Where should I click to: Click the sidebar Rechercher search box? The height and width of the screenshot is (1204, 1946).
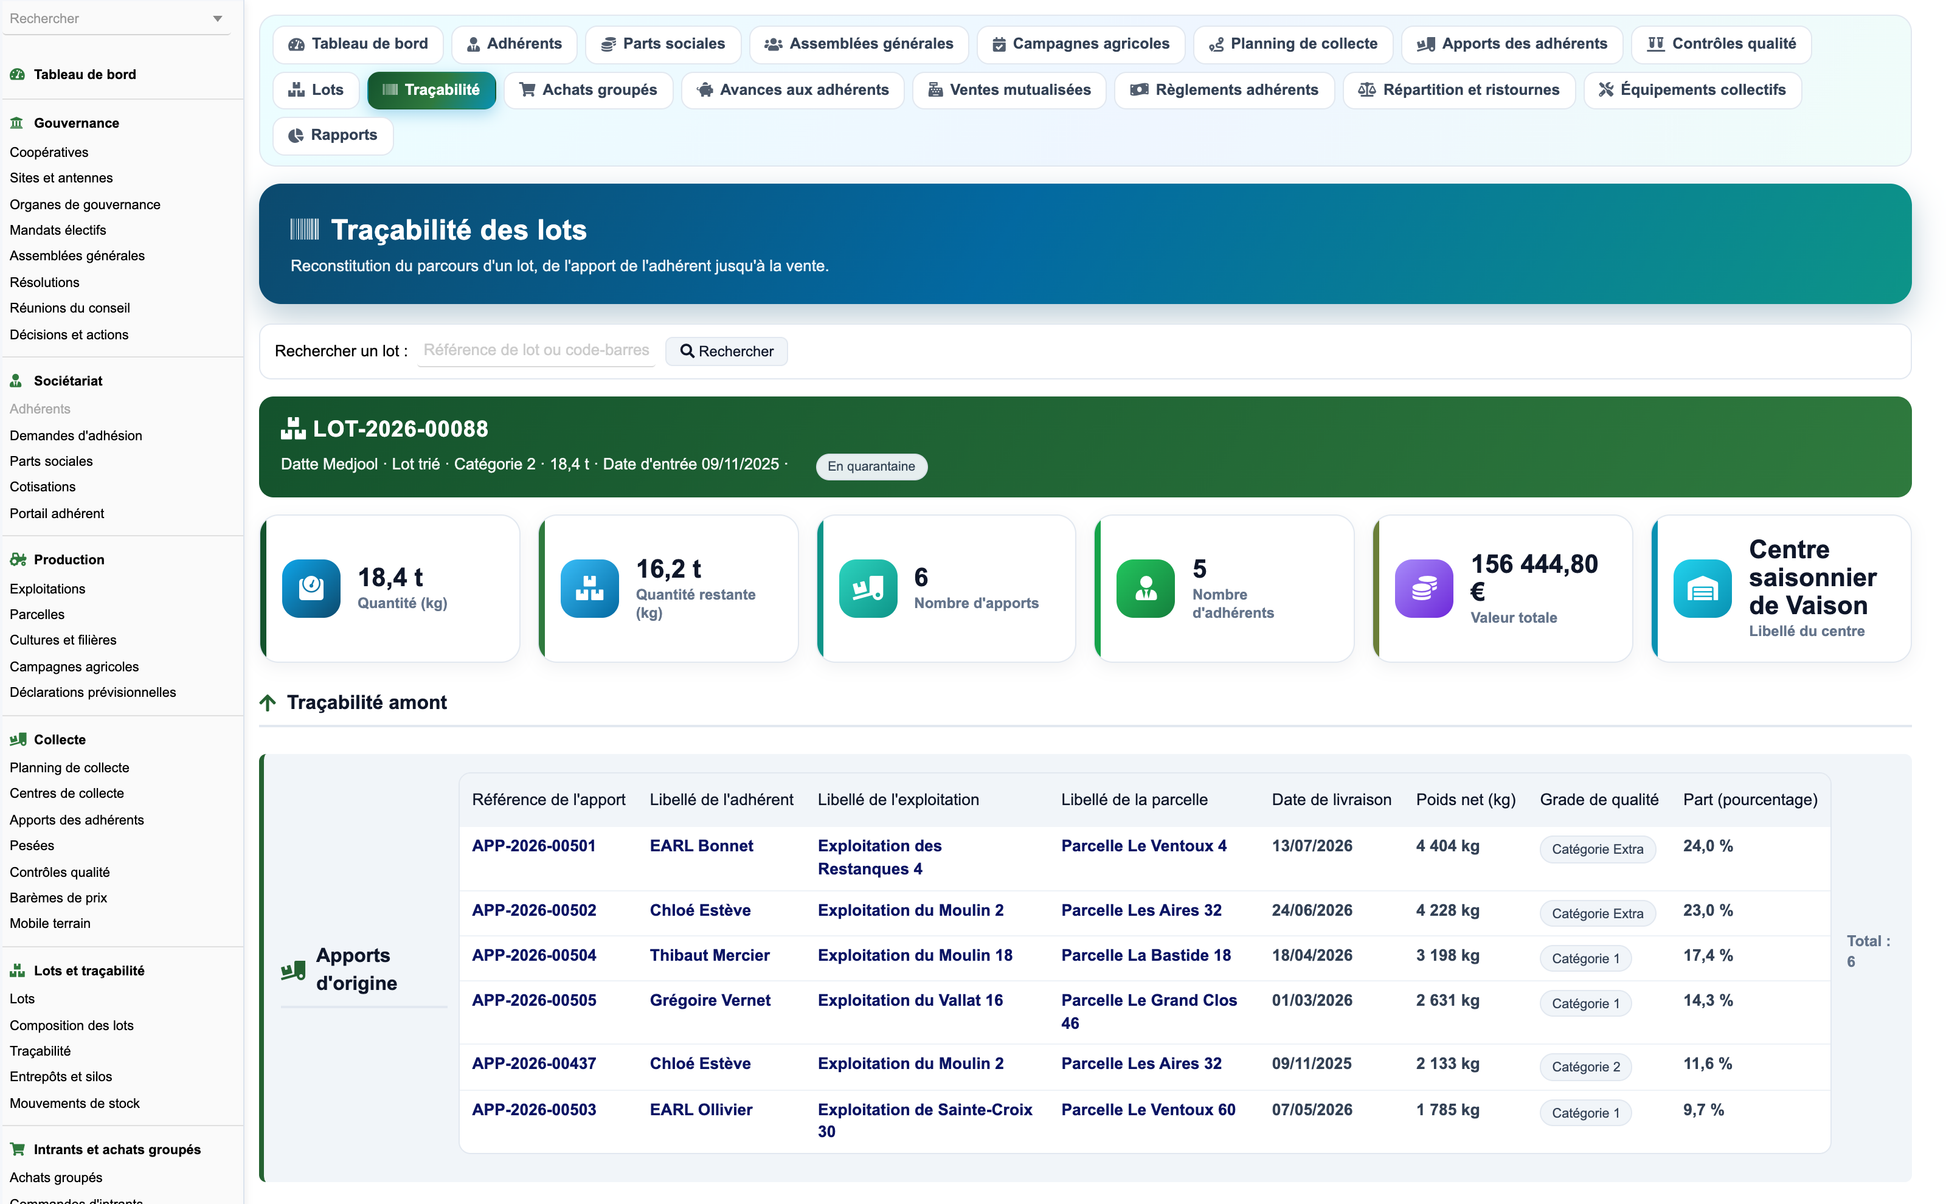click(116, 19)
